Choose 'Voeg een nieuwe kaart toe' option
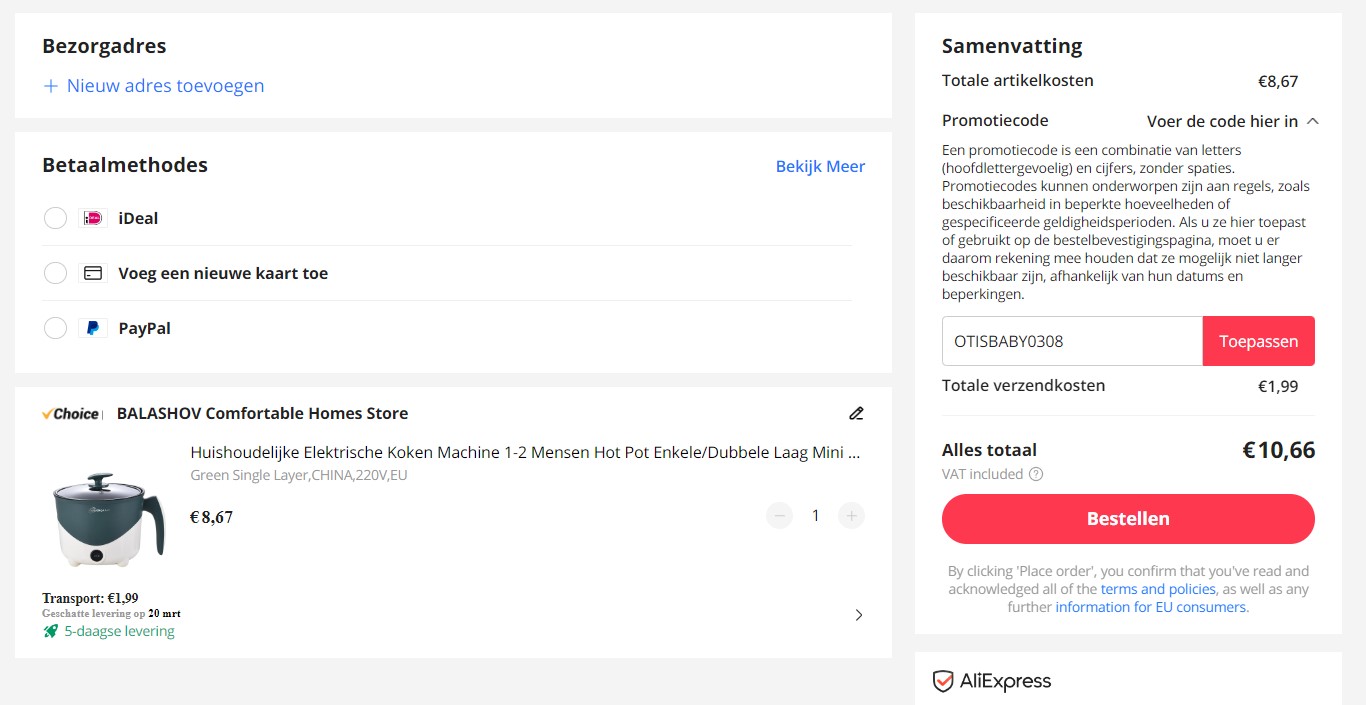This screenshot has width=1366, height=705. coord(55,272)
